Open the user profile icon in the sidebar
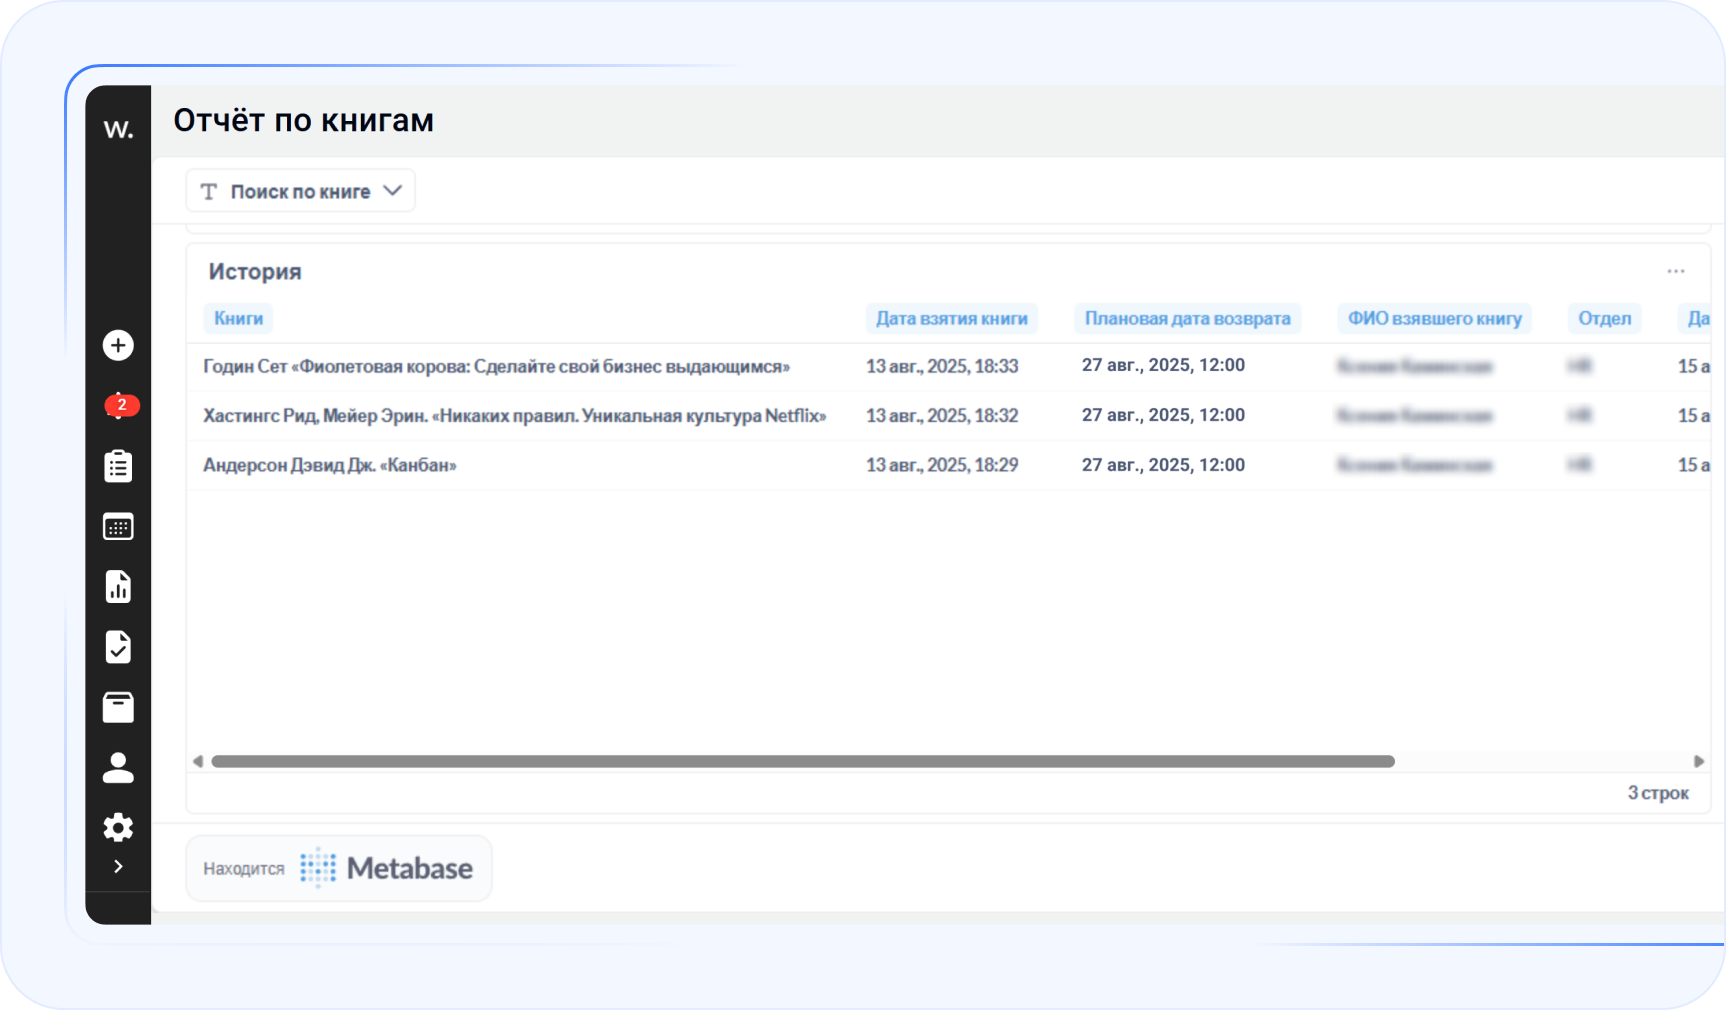 pyautogui.click(x=118, y=768)
